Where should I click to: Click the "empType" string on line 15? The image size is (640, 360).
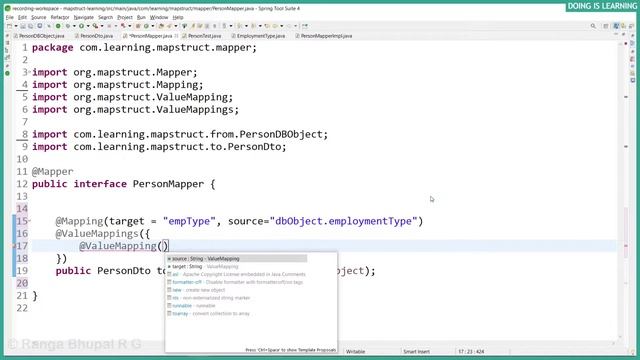click(x=189, y=221)
